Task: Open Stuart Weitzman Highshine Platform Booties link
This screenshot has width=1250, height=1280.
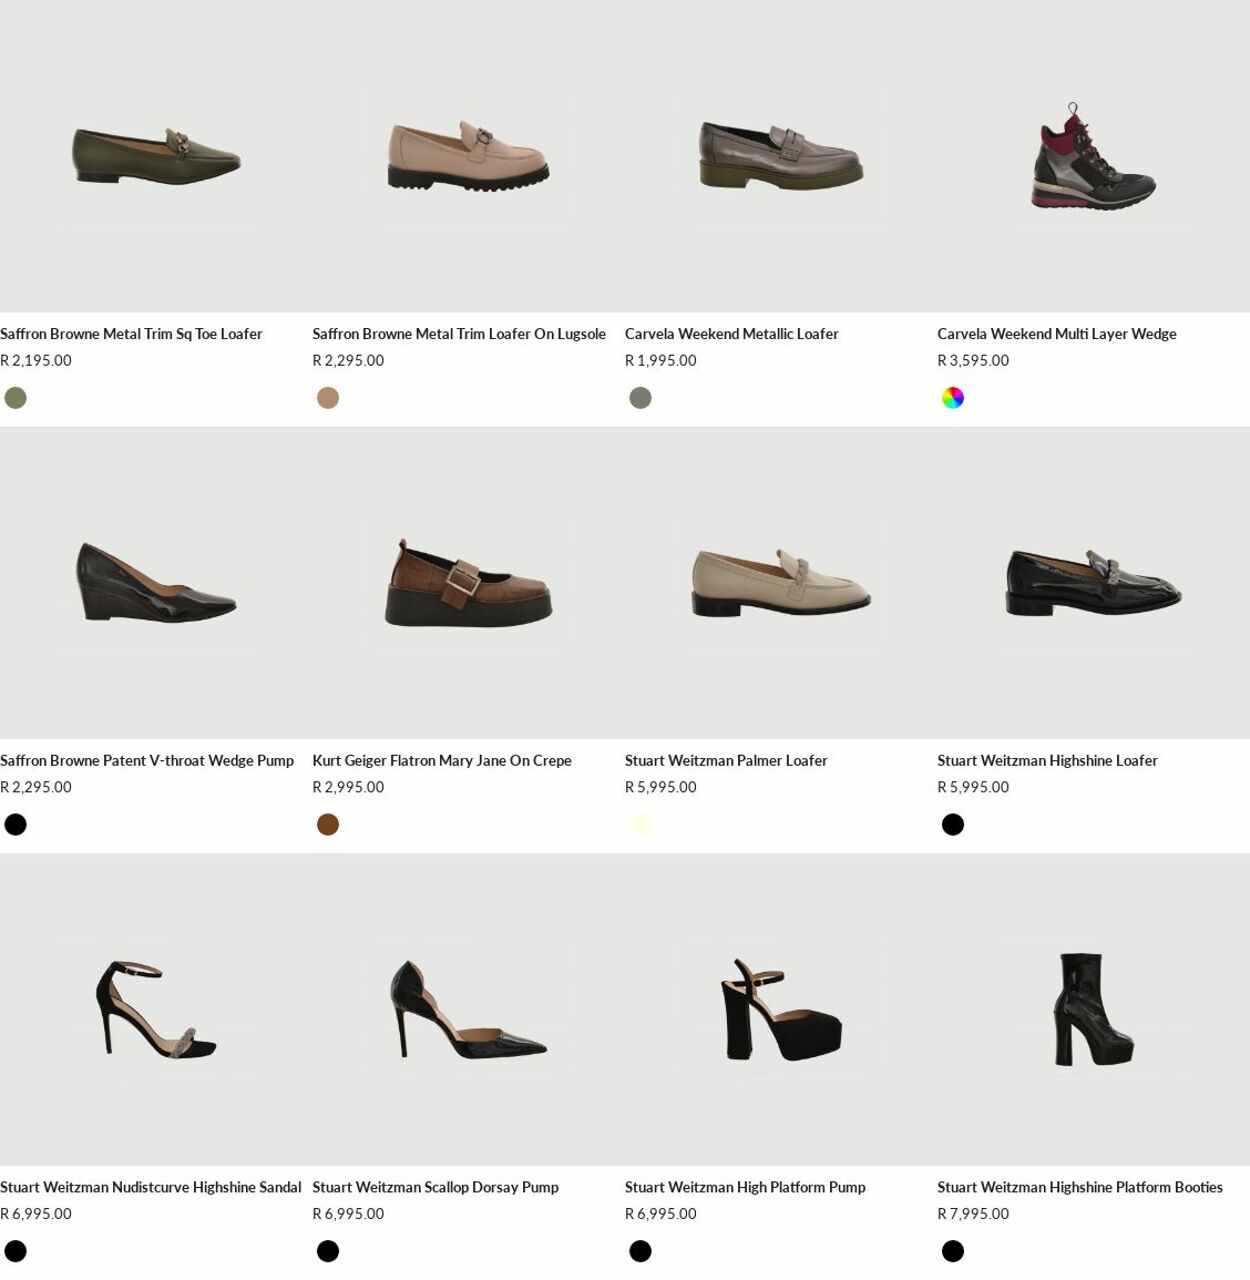Action: [x=1080, y=1188]
